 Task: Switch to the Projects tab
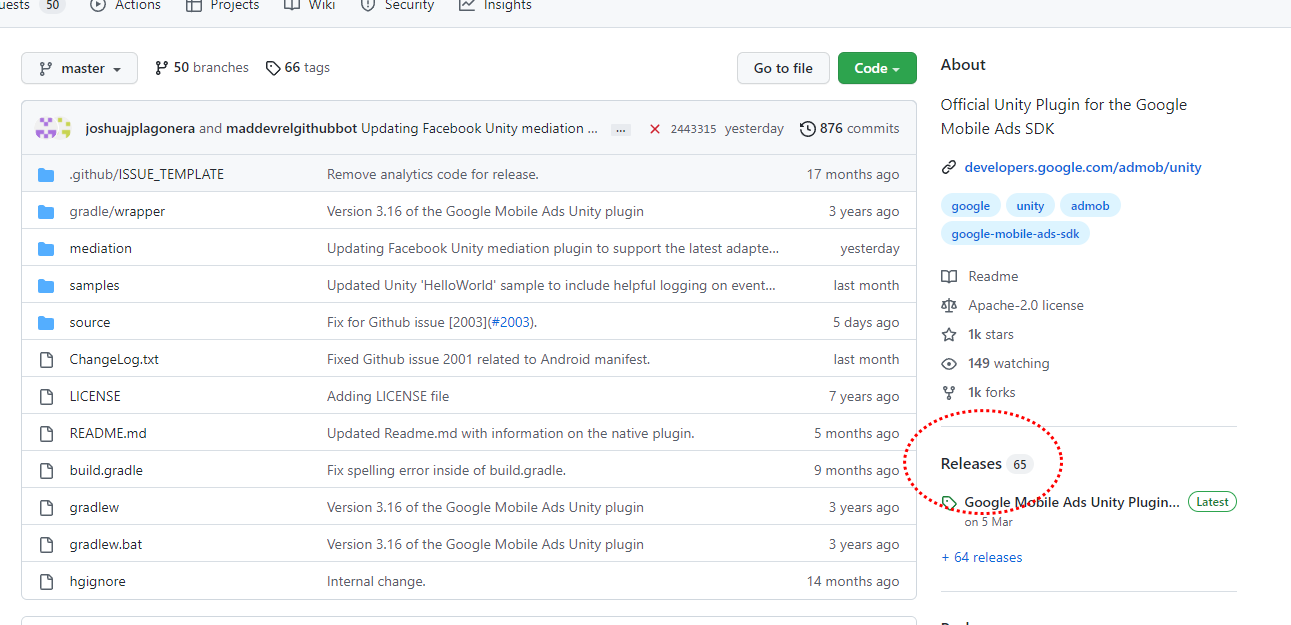click(x=222, y=5)
